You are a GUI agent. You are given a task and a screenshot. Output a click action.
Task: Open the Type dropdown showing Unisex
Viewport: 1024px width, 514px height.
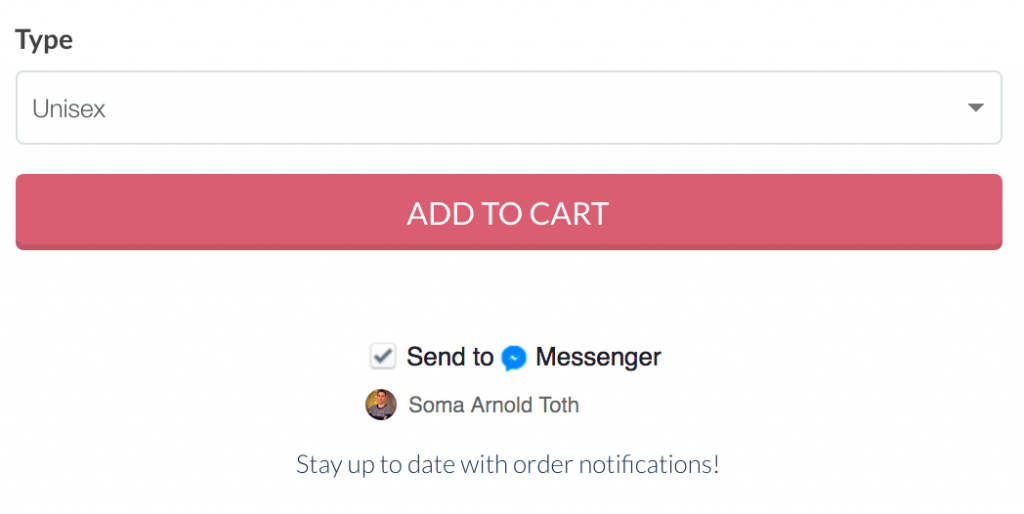tap(509, 108)
